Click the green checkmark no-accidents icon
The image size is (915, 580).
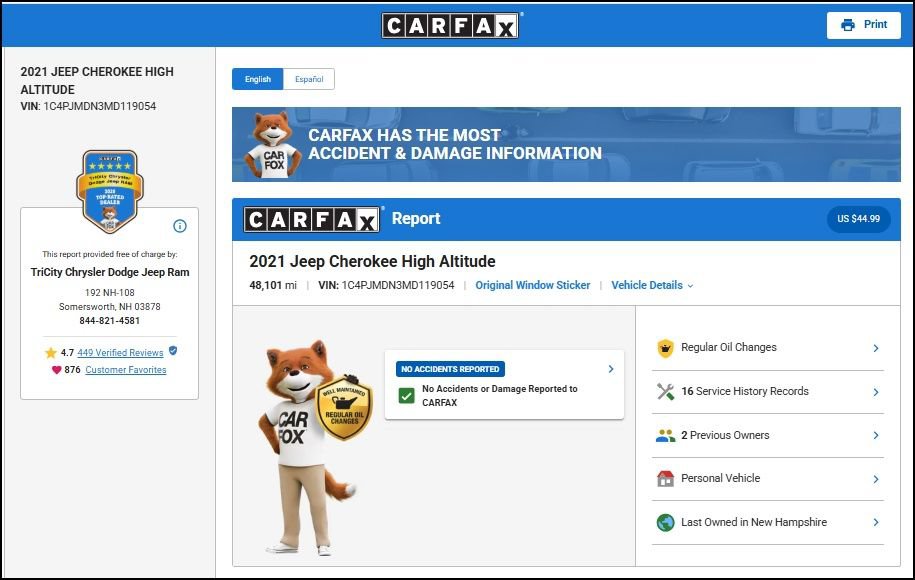[406, 396]
